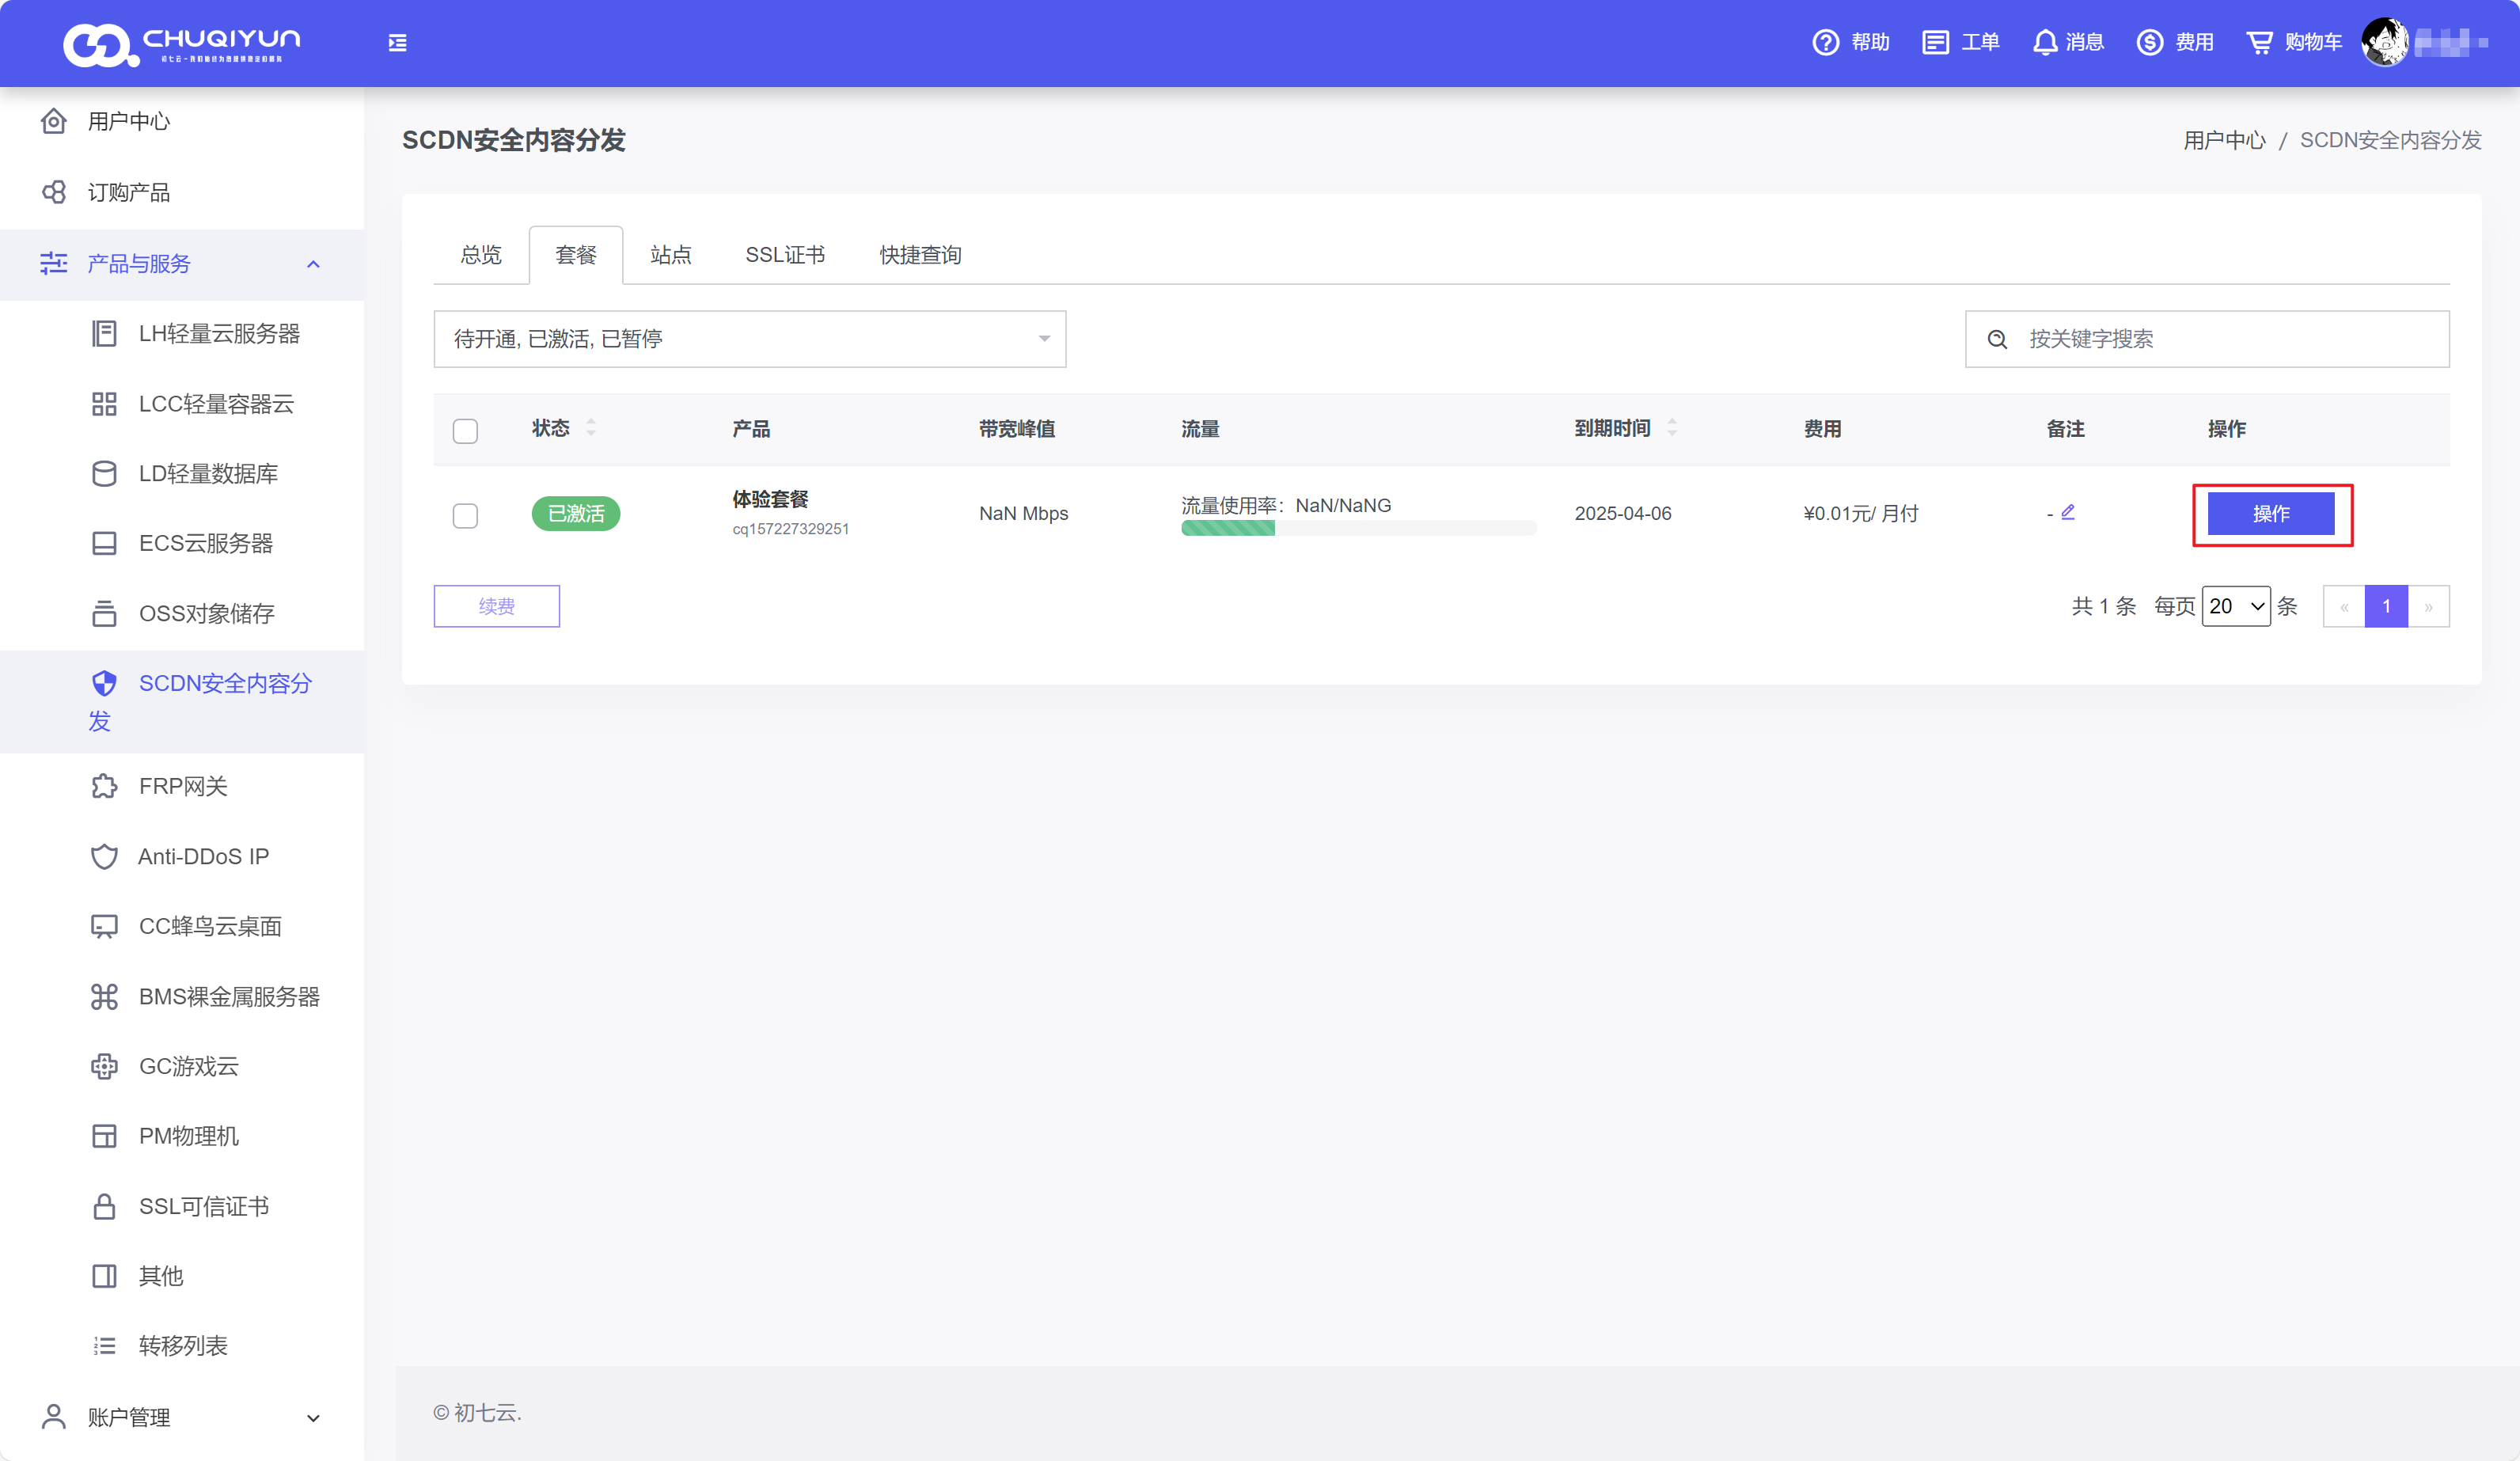This screenshot has height=1461, width=2520.
Task: Click the user avatar picture
Action: click(2385, 42)
